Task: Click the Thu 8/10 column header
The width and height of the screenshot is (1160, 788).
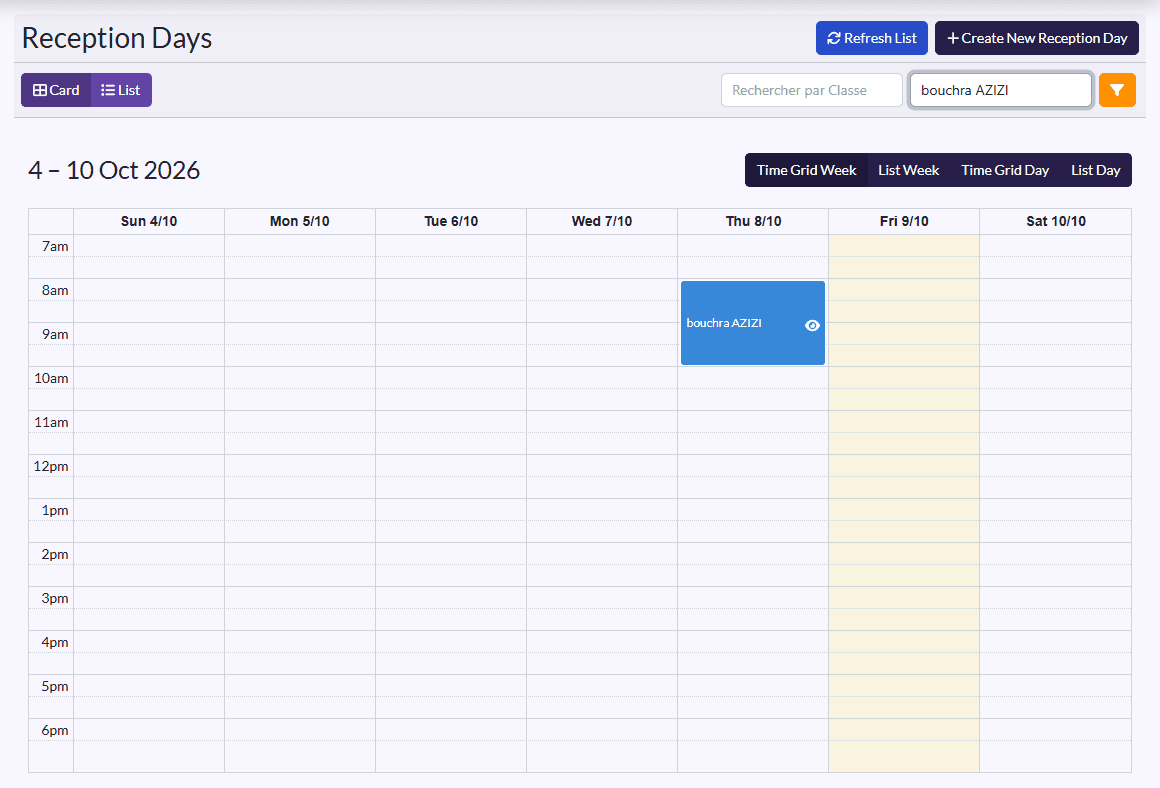Action: (753, 221)
